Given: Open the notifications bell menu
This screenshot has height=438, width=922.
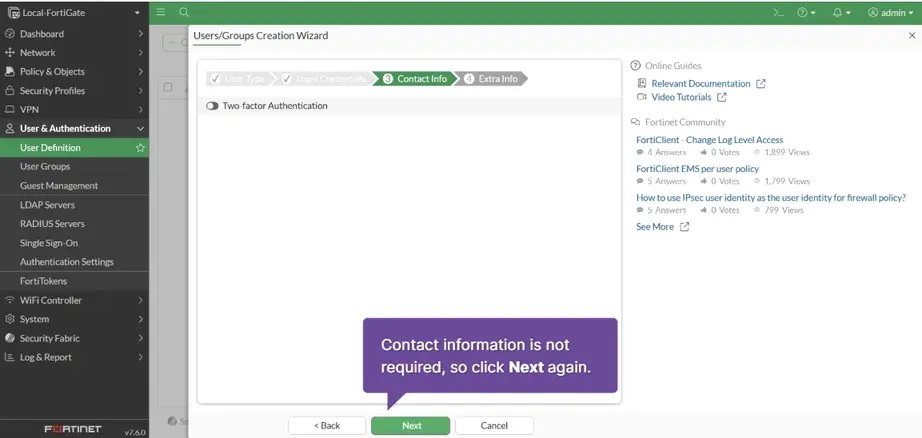Looking at the screenshot, I should coord(842,12).
